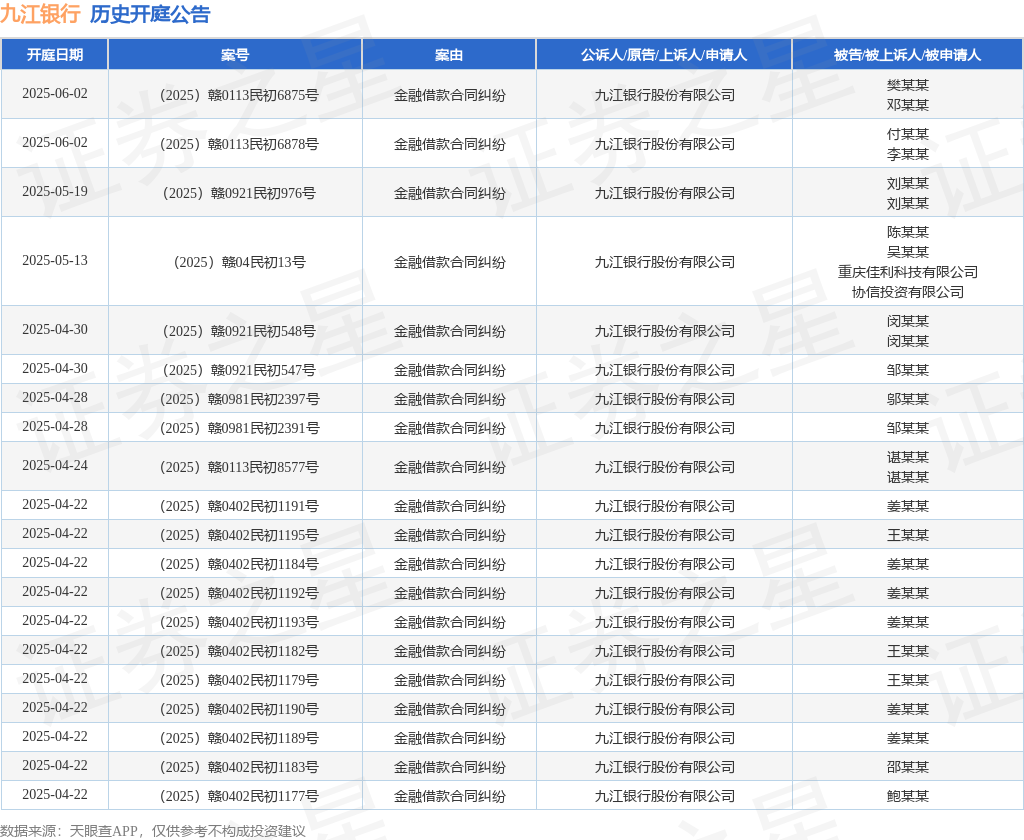1024x840 pixels.
Task: Click the 数据来源 天眼查APP footer note
Action: [153, 831]
